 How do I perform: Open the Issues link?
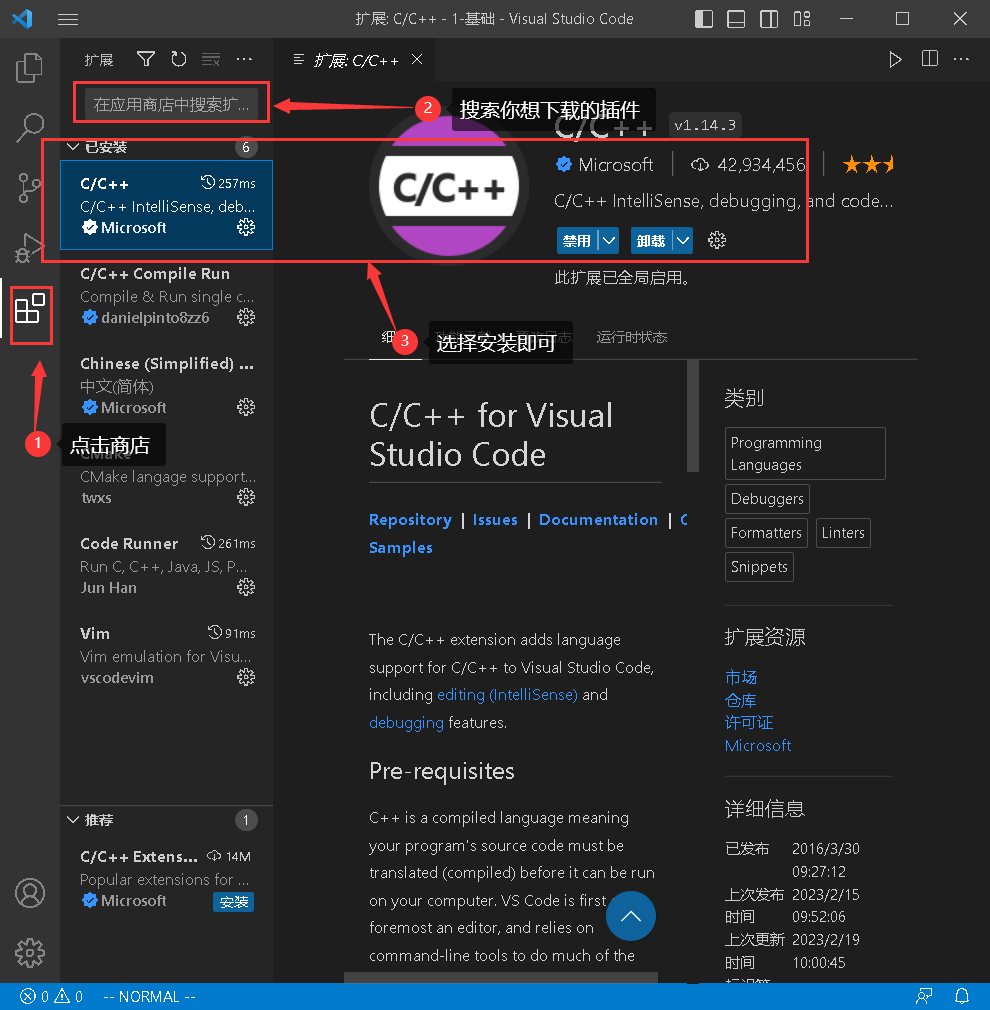tap(495, 520)
